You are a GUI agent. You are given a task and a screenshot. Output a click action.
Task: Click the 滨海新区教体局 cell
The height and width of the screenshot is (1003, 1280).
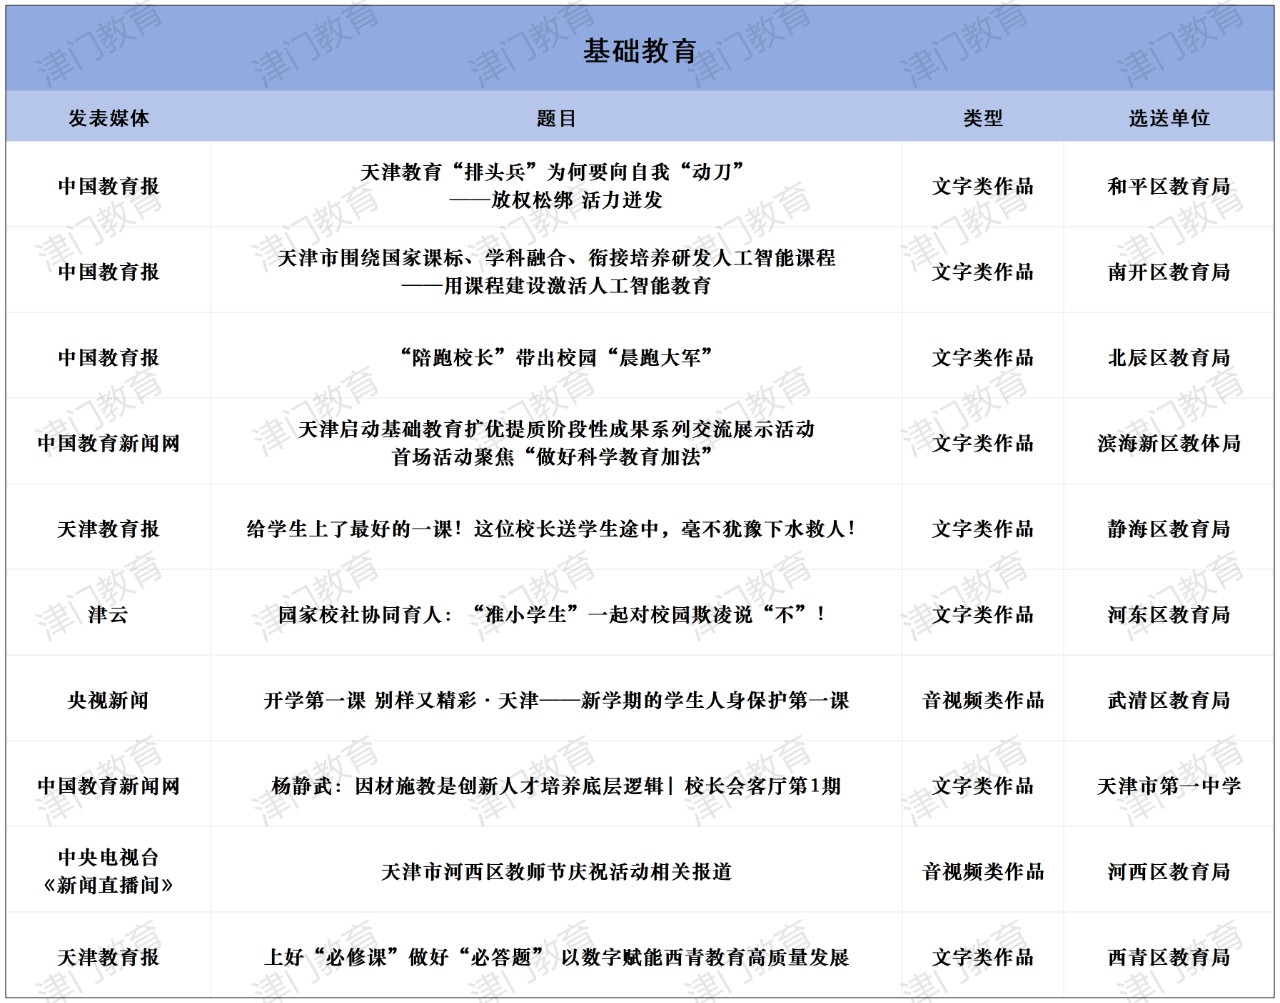1169,443
